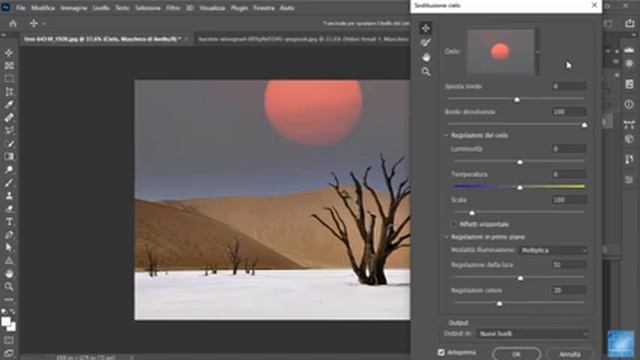The image size is (640, 360).
Task: Toggle the Anteprima preview checkbox
Action: click(x=441, y=352)
